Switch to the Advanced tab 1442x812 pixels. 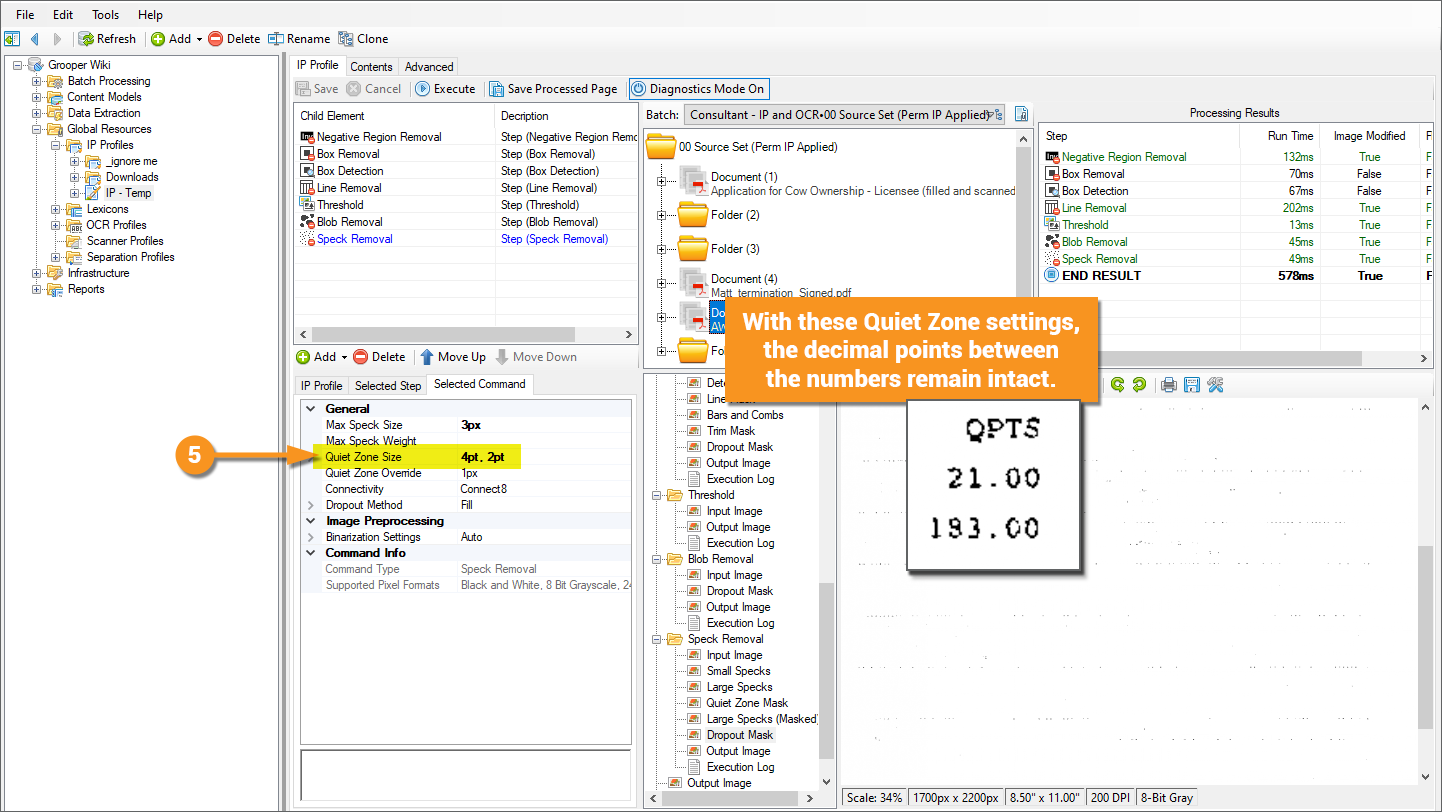point(429,67)
